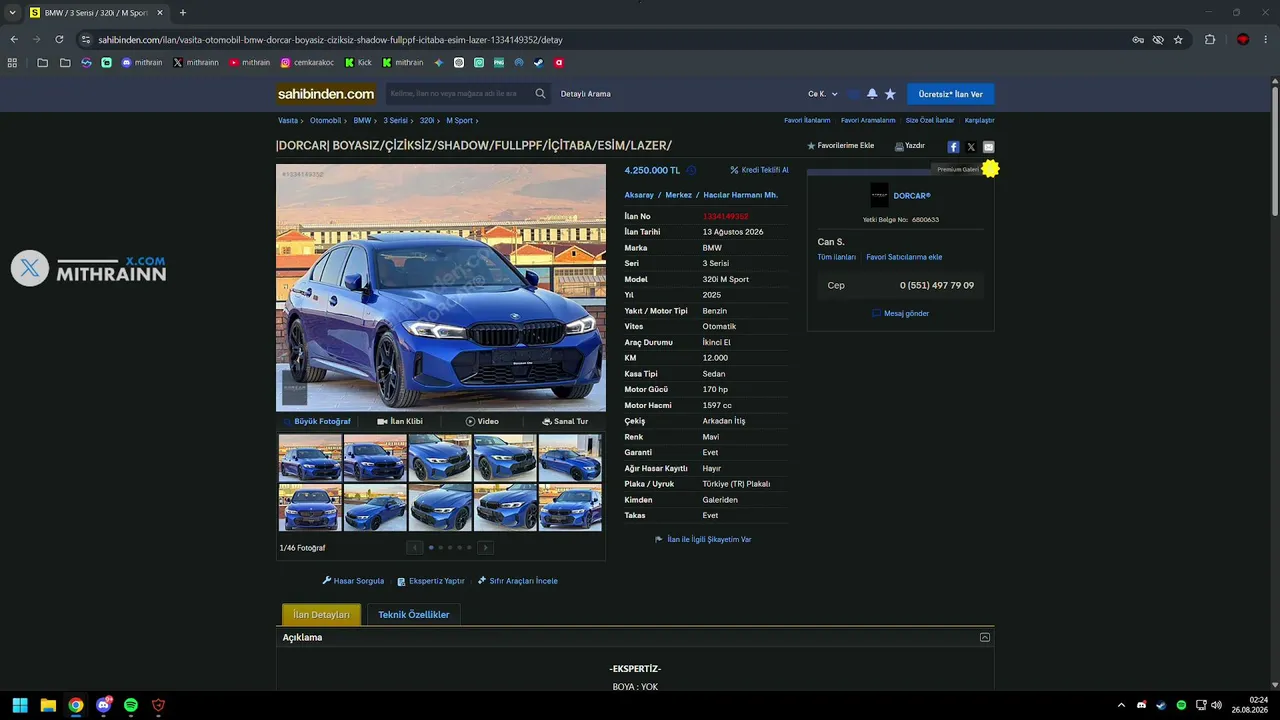Open the Sanal Tur gallery tab
The height and width of the screenshot is (720, 1280).
click(x=565, y=421)
